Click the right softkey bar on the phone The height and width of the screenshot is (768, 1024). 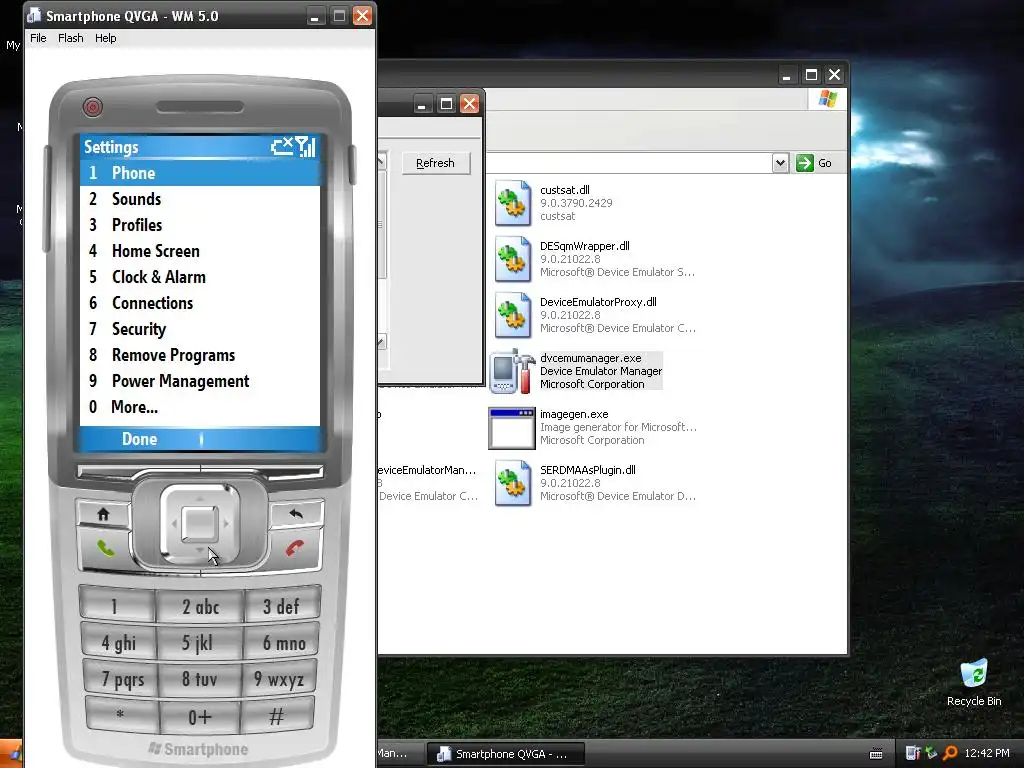[x=262, y=472]
